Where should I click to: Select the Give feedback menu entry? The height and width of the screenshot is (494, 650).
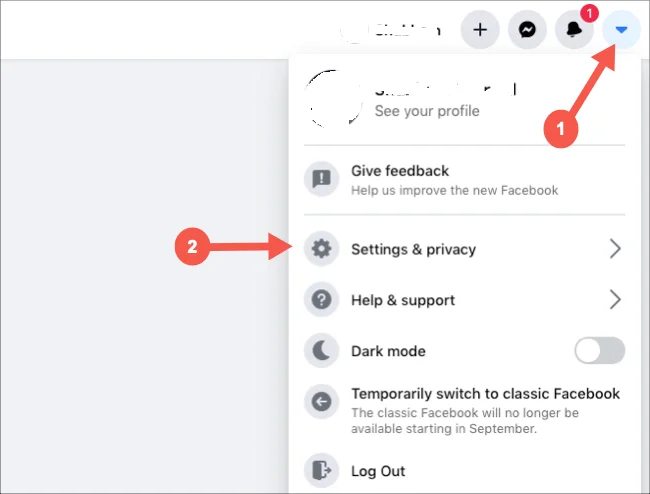tap(400, 171)
